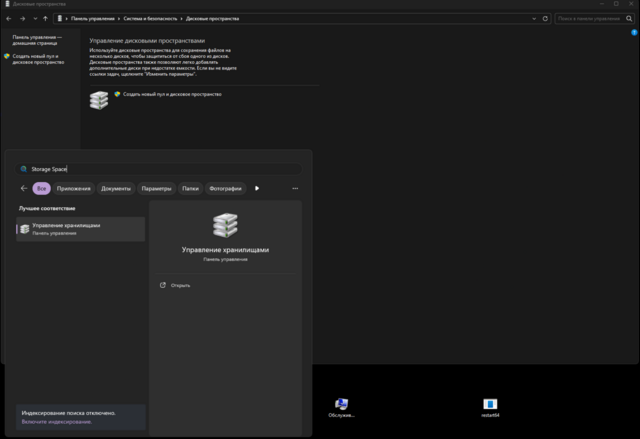640x439 pixels.
Task: Select the Документы search filter tab
Action: (116, 188)
